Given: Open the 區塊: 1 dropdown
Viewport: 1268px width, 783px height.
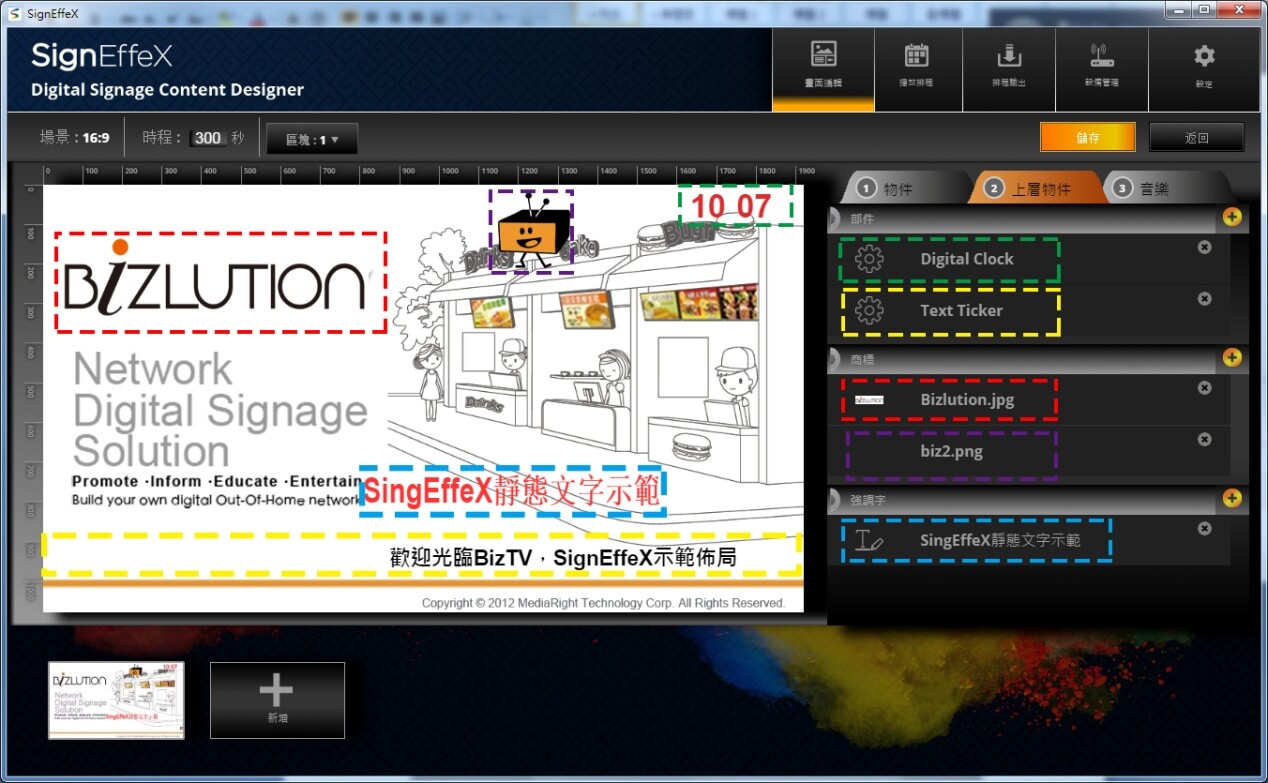Looking at the screenshot, I should point(312,140).
